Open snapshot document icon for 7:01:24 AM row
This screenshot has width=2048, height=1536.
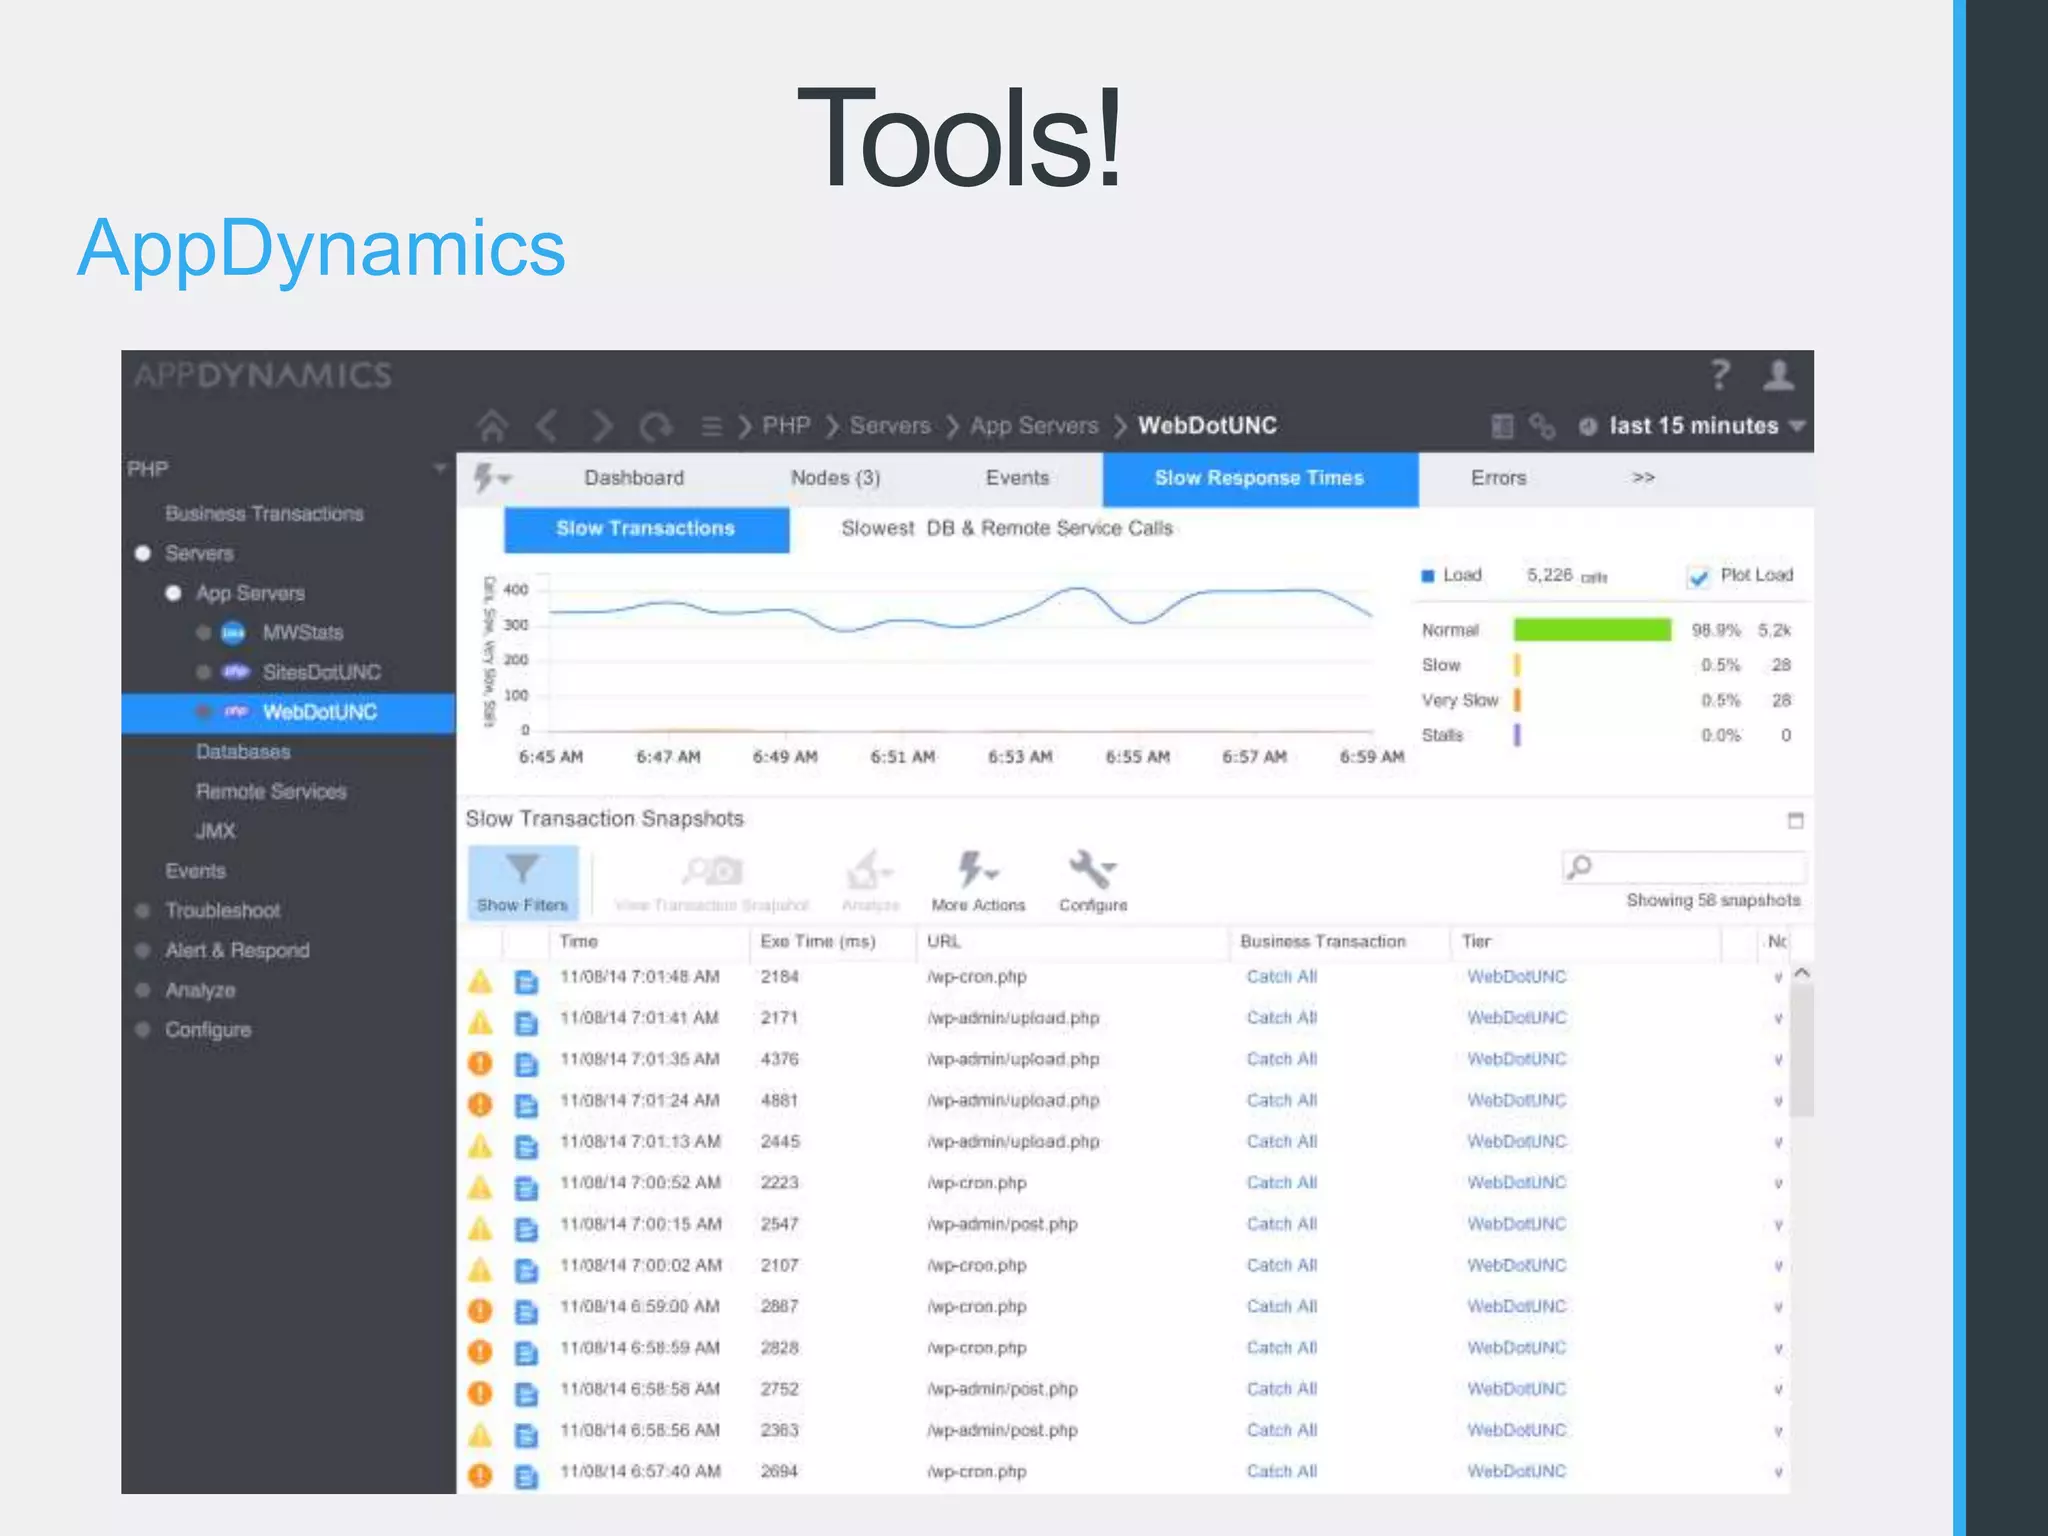526,1106
